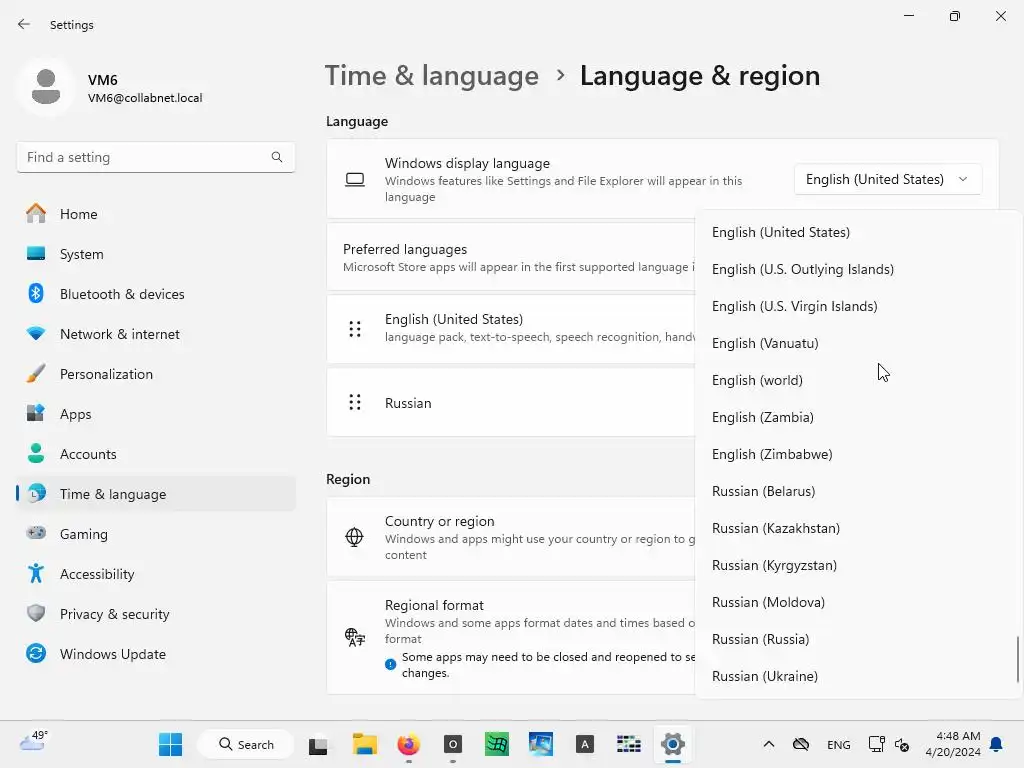This screenshot has width=1024, height=768.
Task: Select Russian (Kazakhstan) option
Action: (858, 528)
